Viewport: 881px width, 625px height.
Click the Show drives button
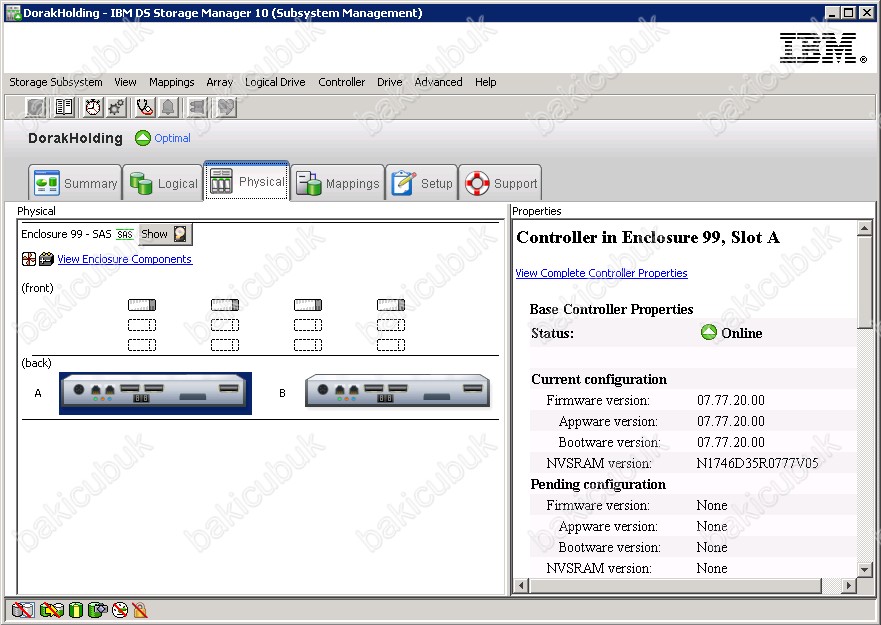[x=165, y=234]
